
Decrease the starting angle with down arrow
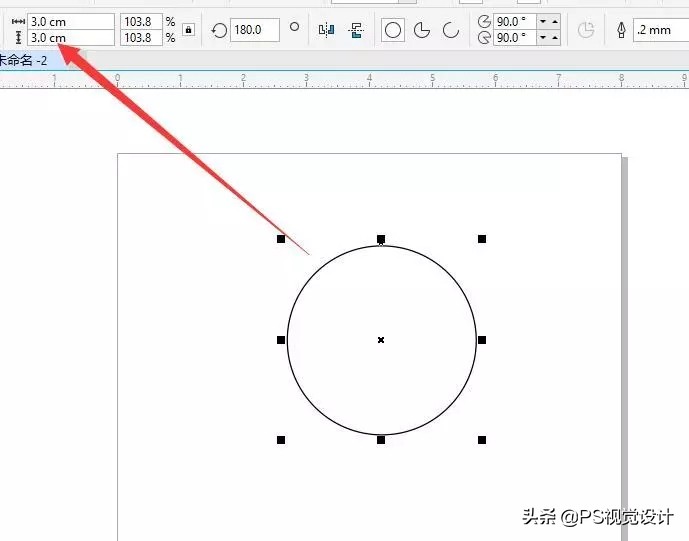click(x=542, y=22)
